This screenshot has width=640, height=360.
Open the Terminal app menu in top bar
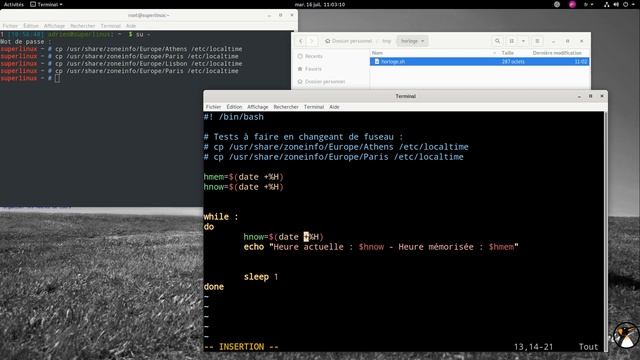tap(46, 4)
